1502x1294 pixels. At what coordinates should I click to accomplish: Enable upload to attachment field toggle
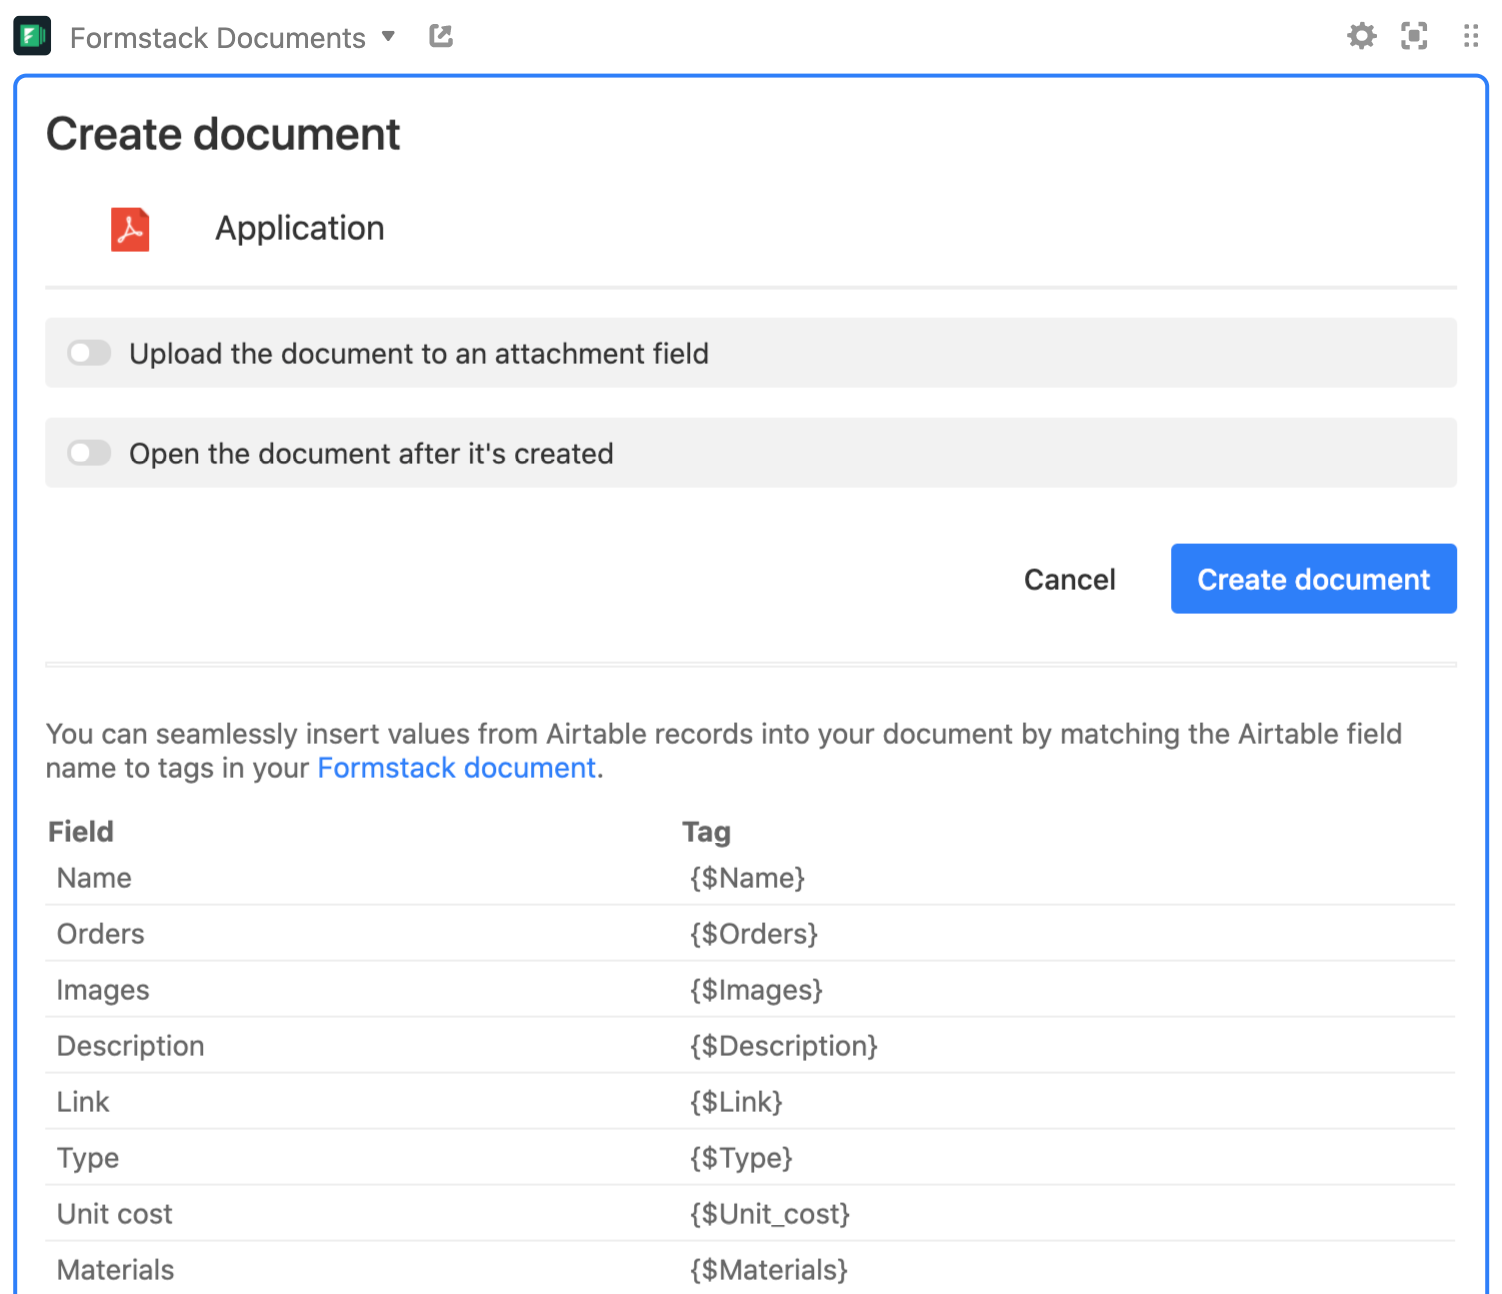coord(89,353)
